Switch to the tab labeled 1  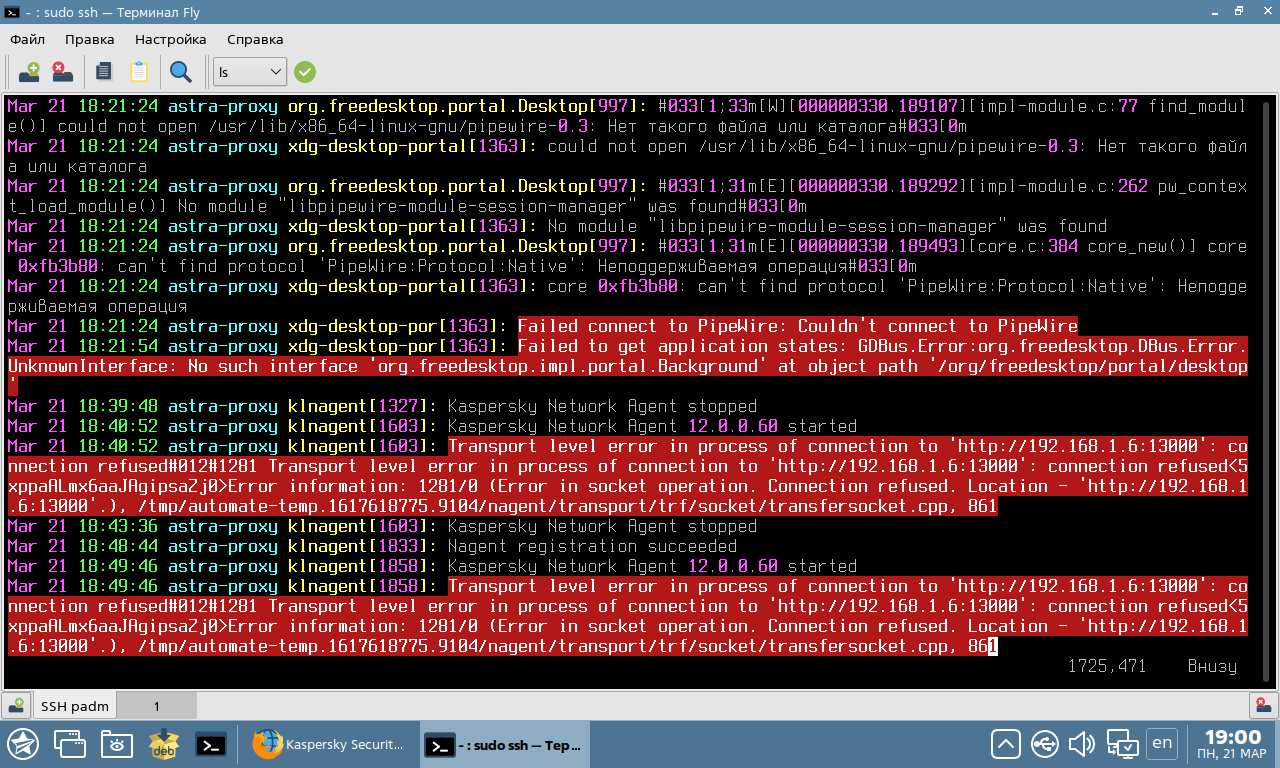(156, 706)
